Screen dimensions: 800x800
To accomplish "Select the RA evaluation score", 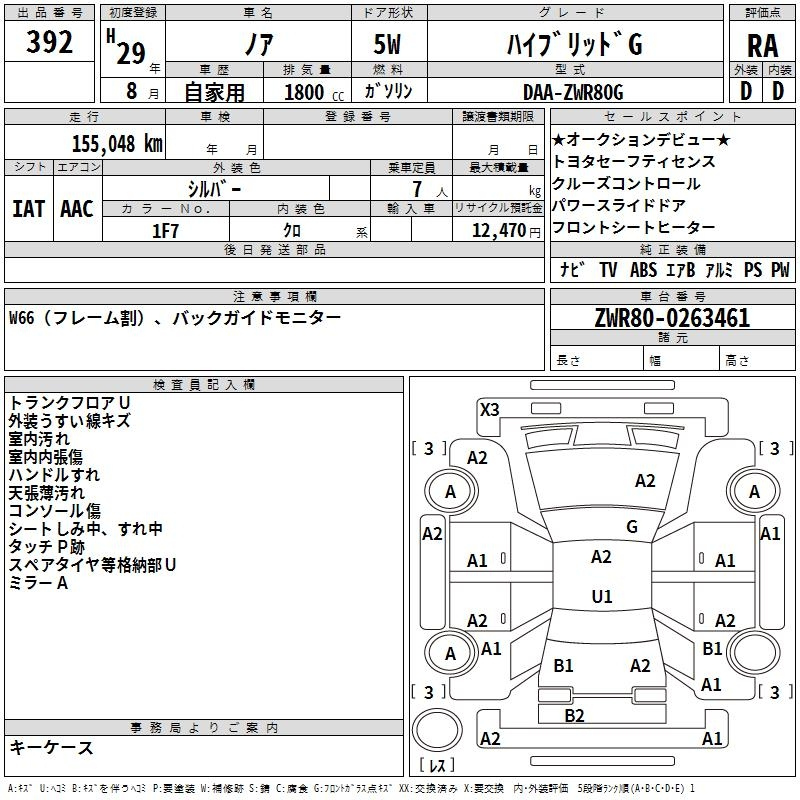I will point(763,45).
